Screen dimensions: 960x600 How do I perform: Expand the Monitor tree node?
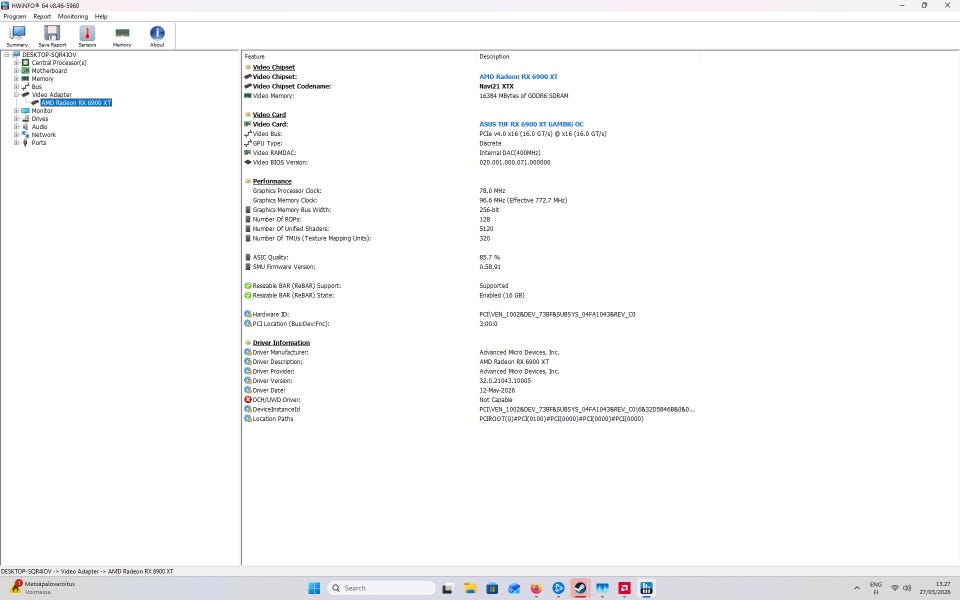click(17, 111)
